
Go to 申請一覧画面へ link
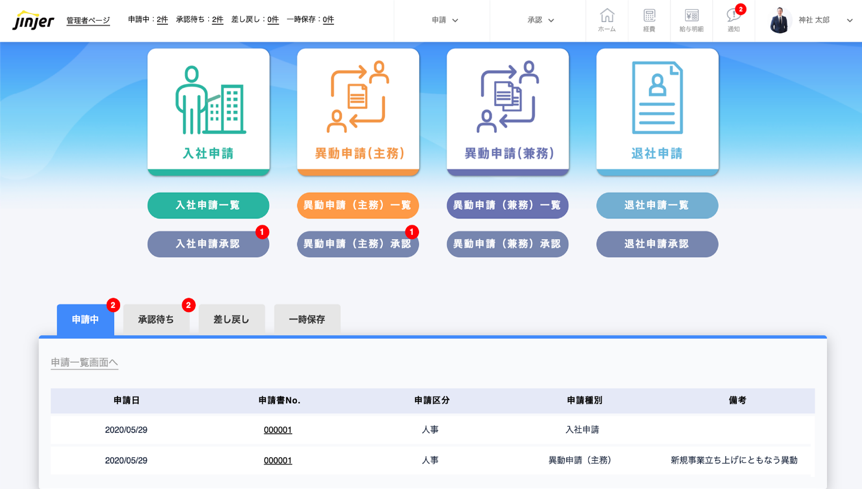click(x=84, y=363)
